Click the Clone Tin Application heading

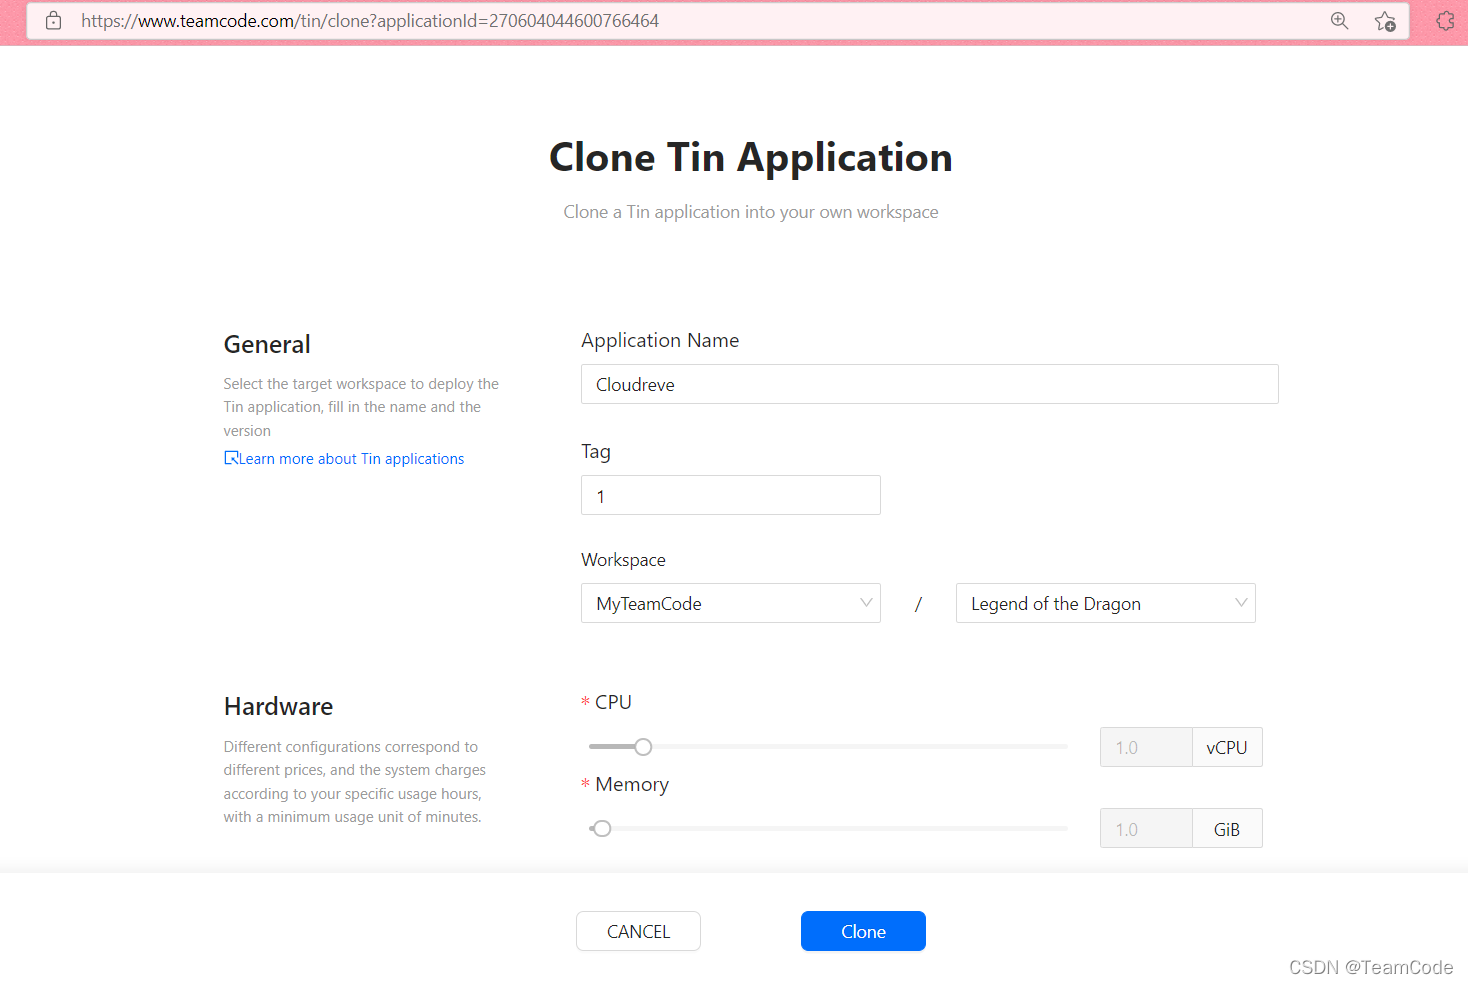pos(750,158)
